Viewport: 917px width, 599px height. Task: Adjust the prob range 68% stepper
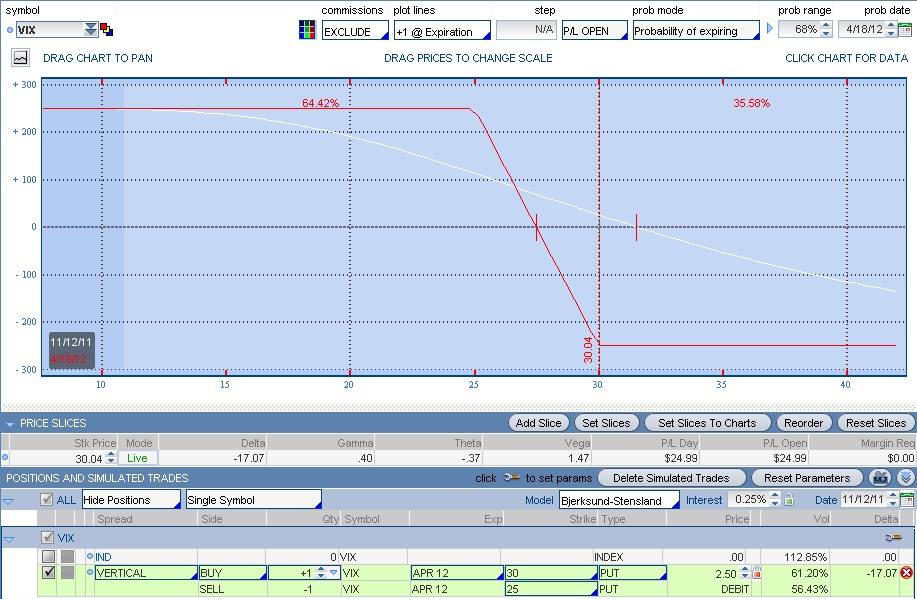[826, 29]
